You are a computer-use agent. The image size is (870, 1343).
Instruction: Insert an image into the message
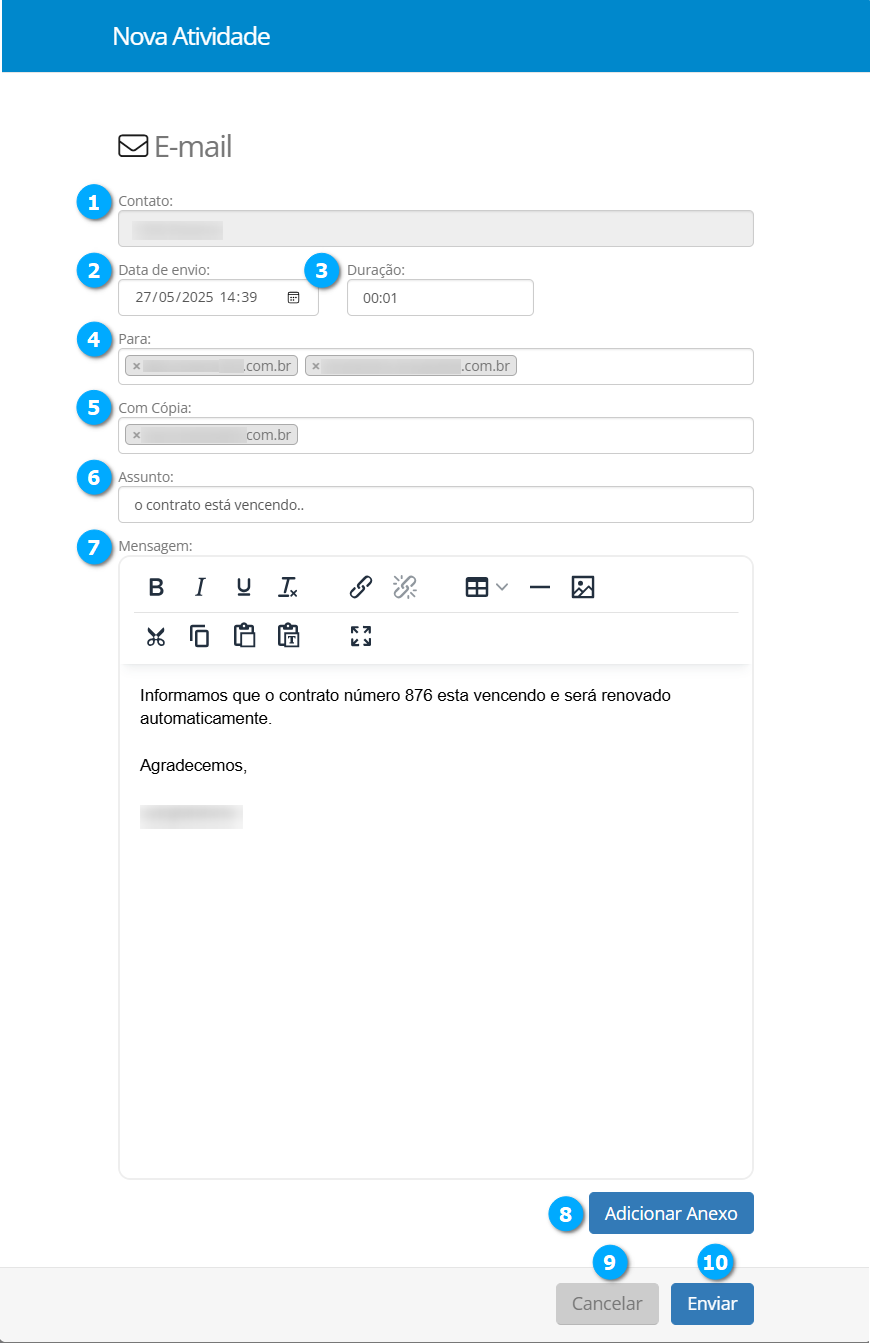583,587
